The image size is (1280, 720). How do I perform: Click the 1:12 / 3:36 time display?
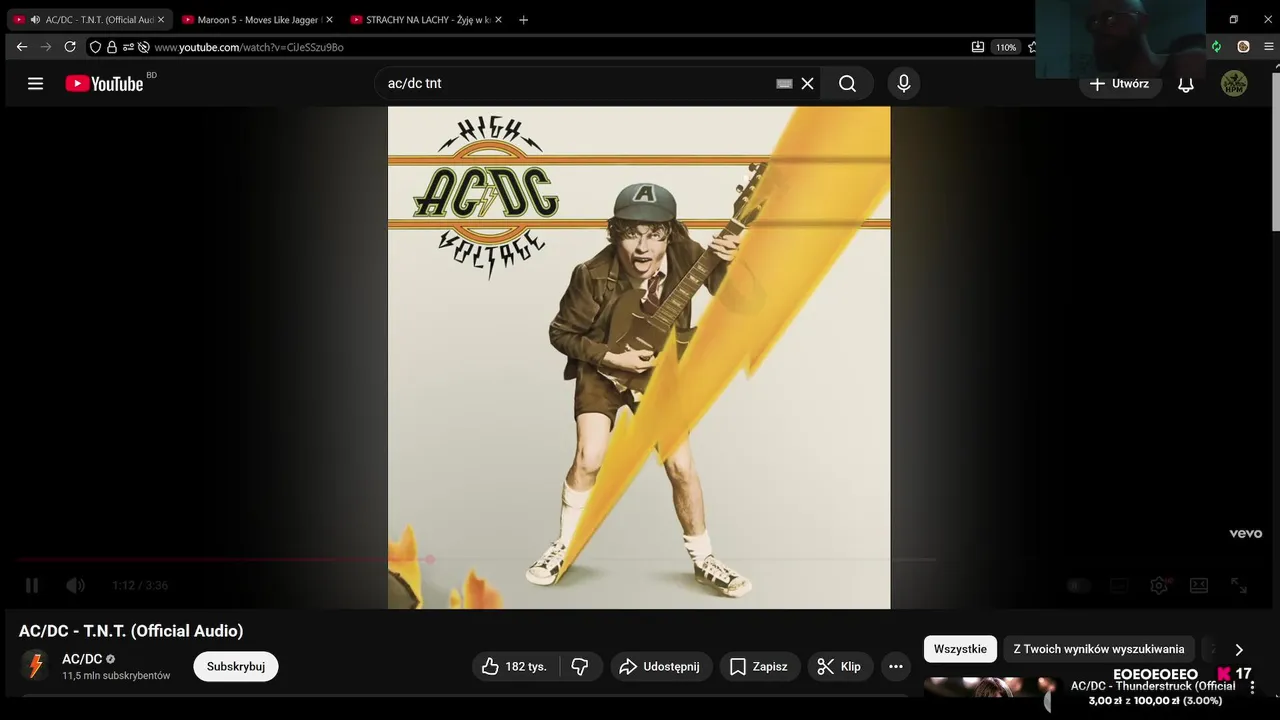140,585
